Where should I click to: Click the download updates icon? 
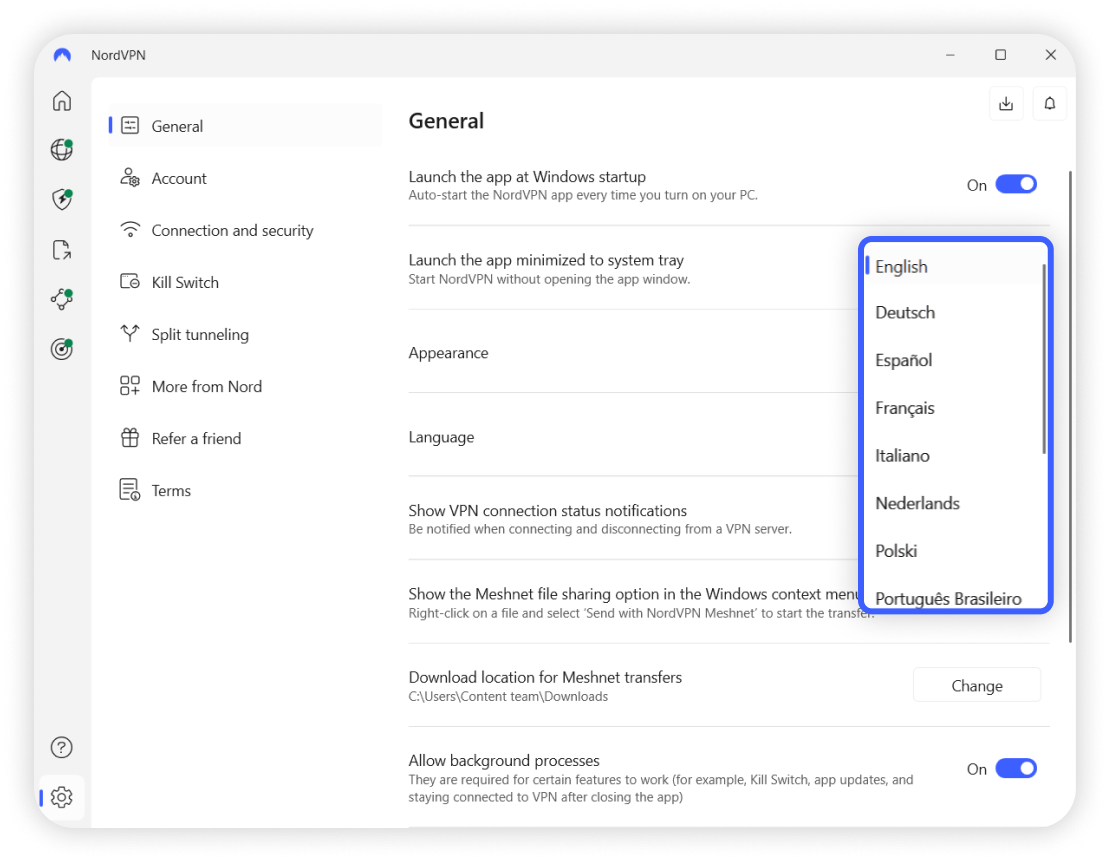click(1006, 104)
